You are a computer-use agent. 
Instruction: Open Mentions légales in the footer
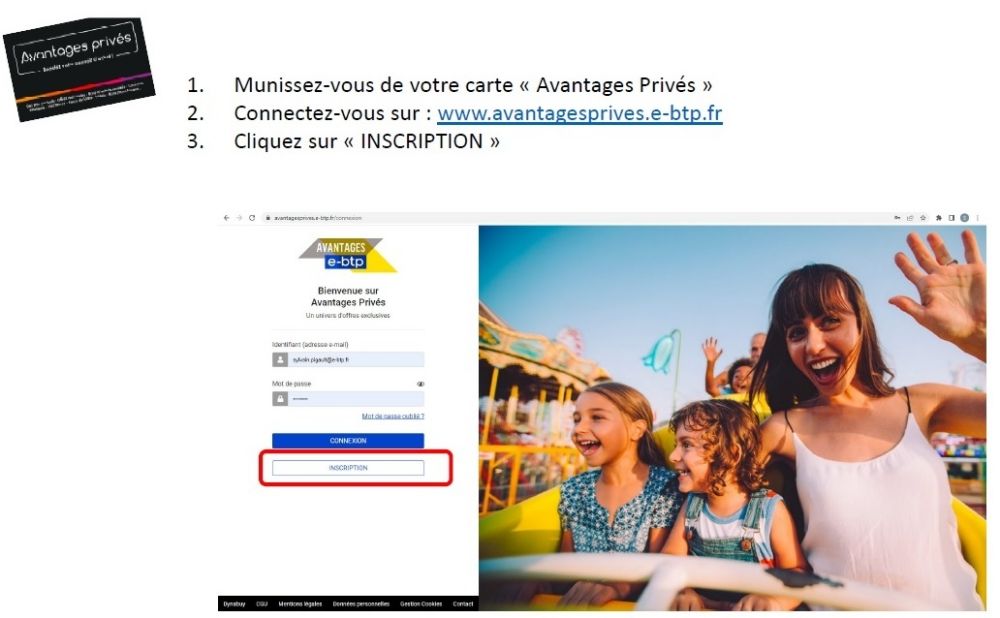click(x=300, y=604)
